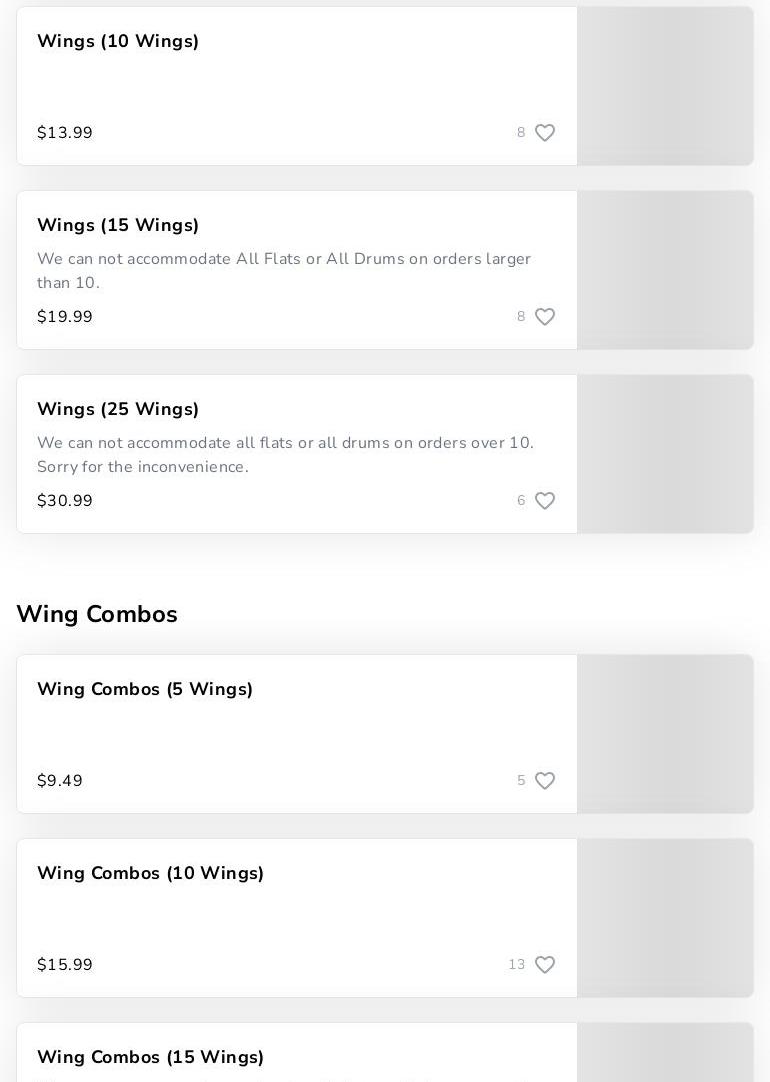The image size is (770, 1082).
Task: Select Wings (25 Wings) item title
Action: pos(118,409)
